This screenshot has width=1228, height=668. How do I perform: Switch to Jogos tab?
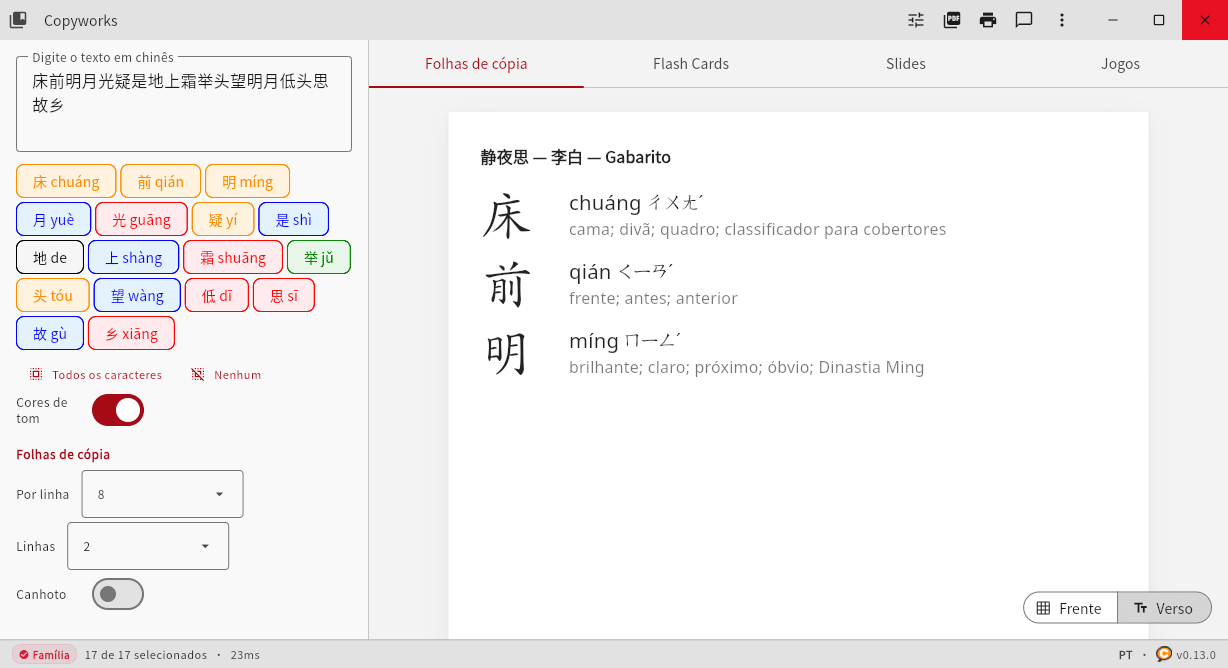tap(1121, 64)
